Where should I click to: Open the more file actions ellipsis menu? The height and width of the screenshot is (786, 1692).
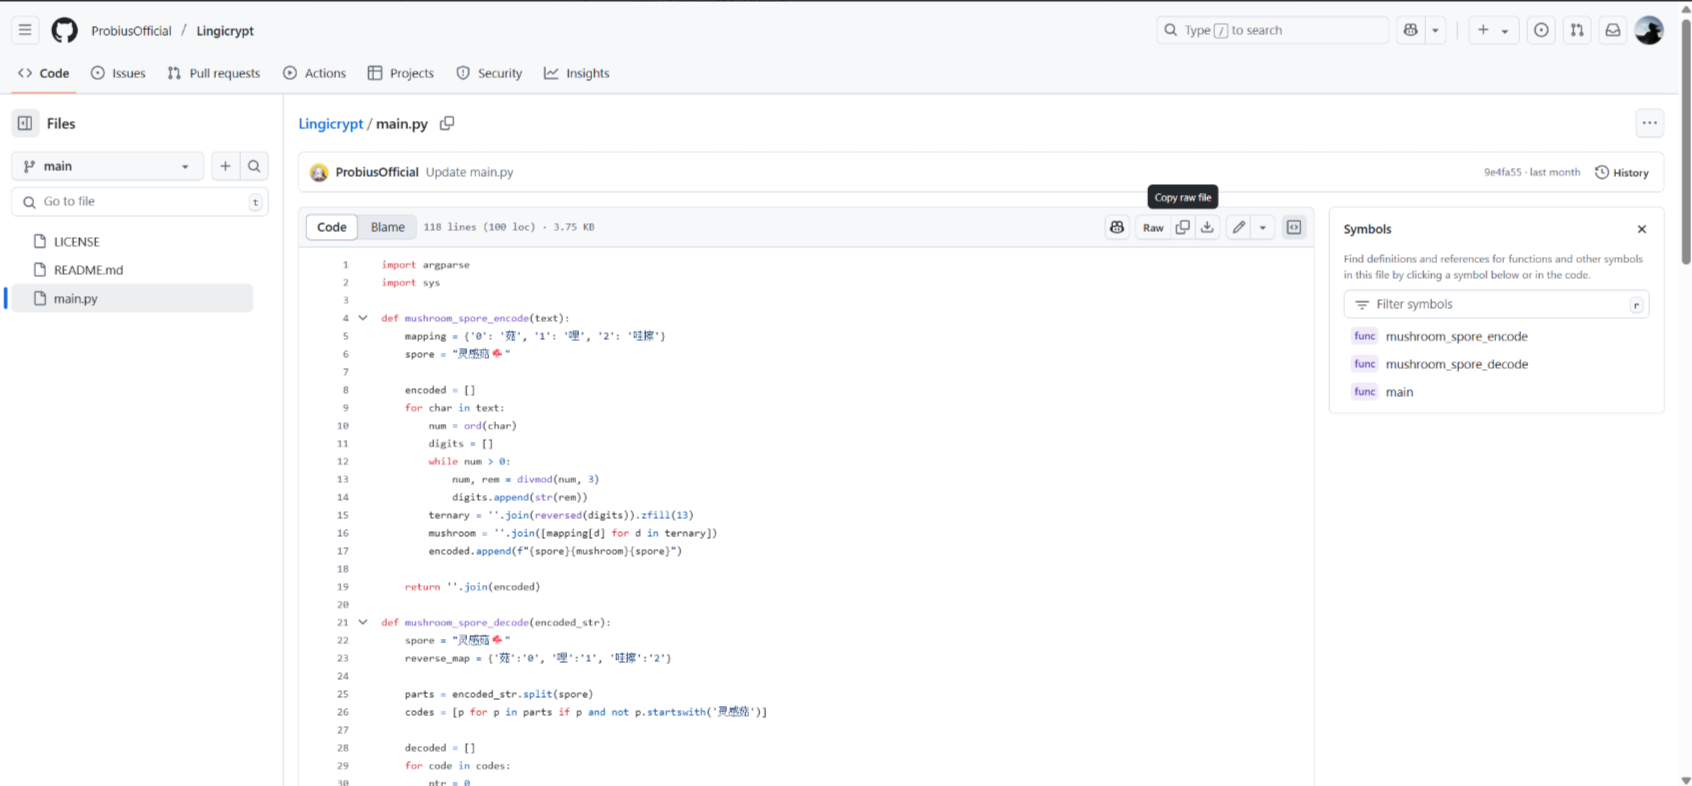[x=1650, y=123]
